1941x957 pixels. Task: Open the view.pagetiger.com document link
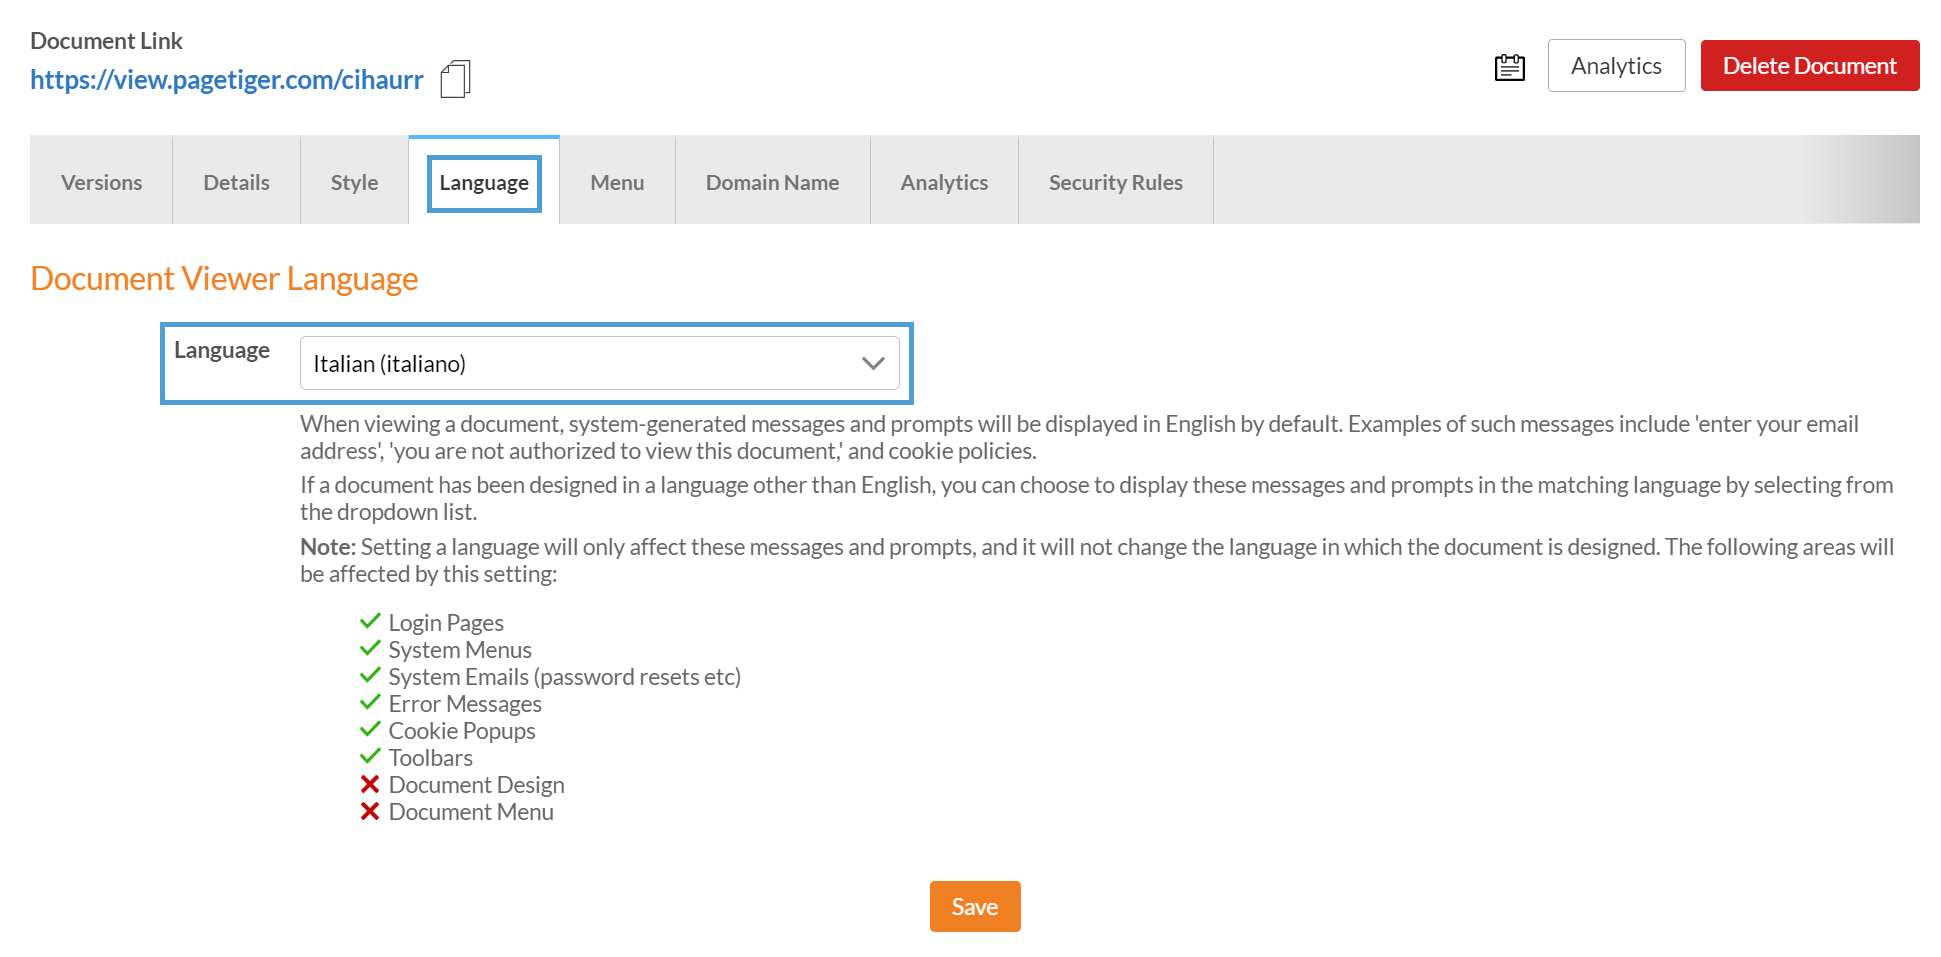pos(227,80)
